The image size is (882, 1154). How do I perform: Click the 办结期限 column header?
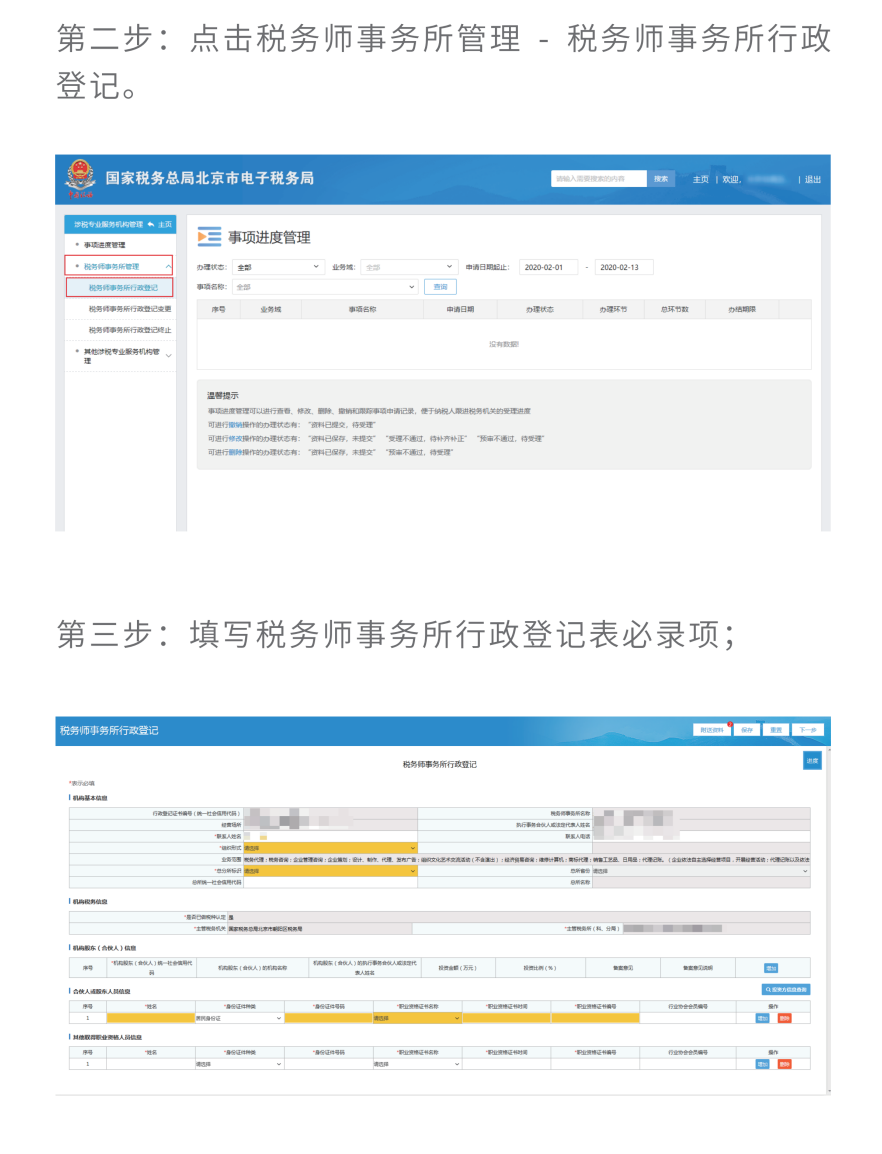tap(741, 309)
